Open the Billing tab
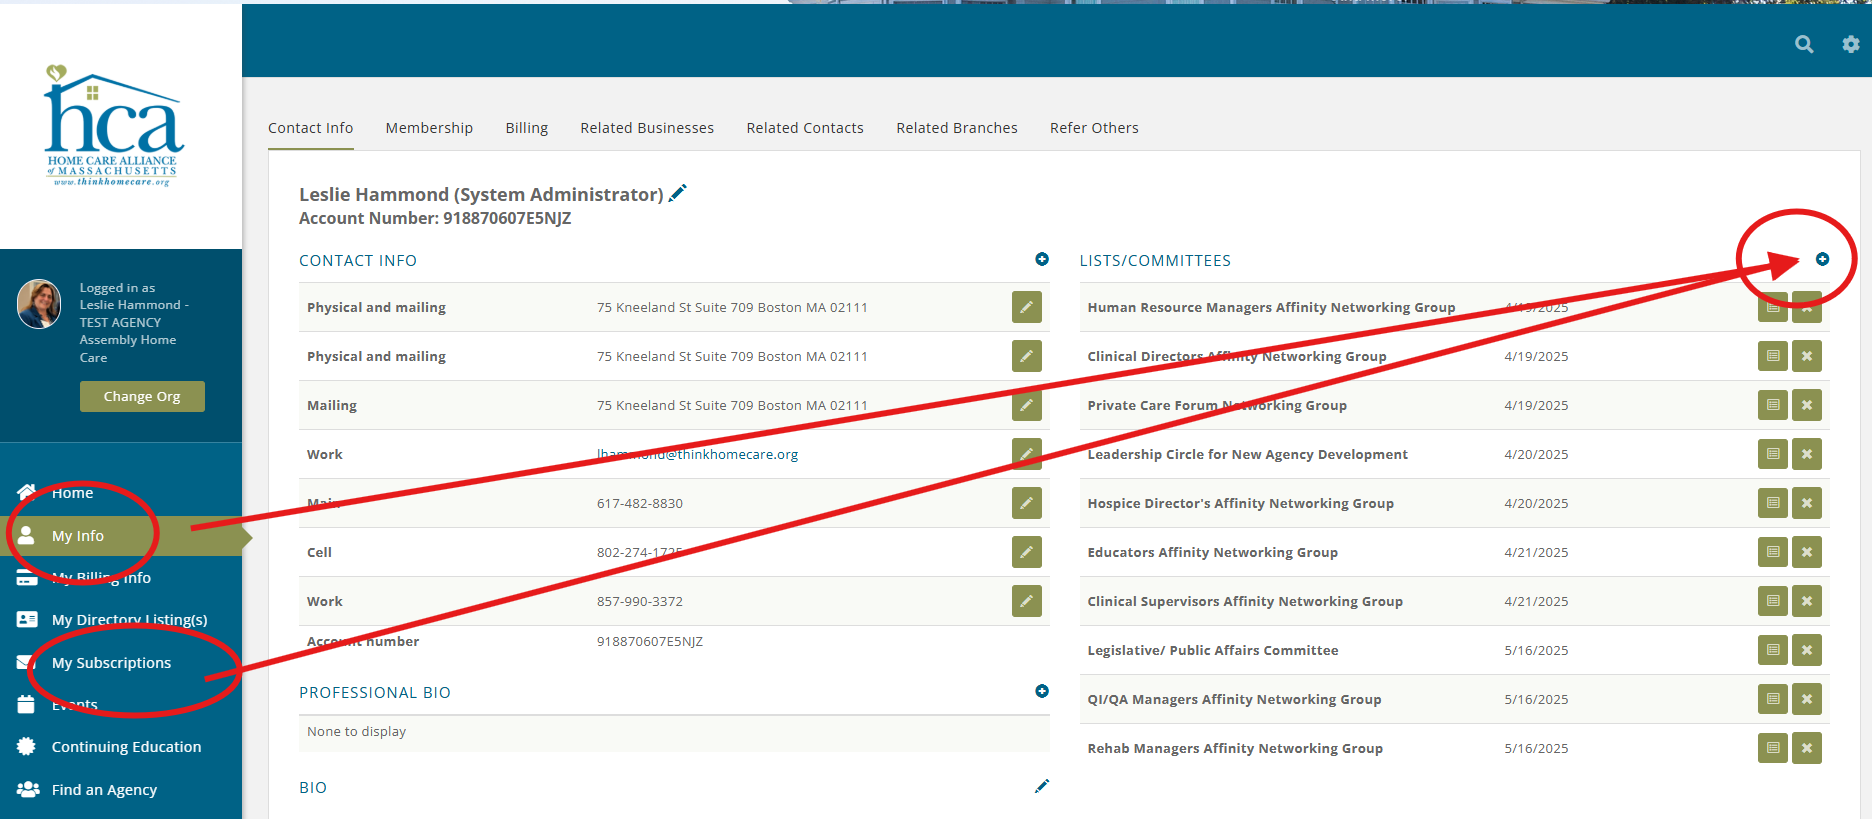The height and width of the screenshot is (819, 1872). click(527, 128)
